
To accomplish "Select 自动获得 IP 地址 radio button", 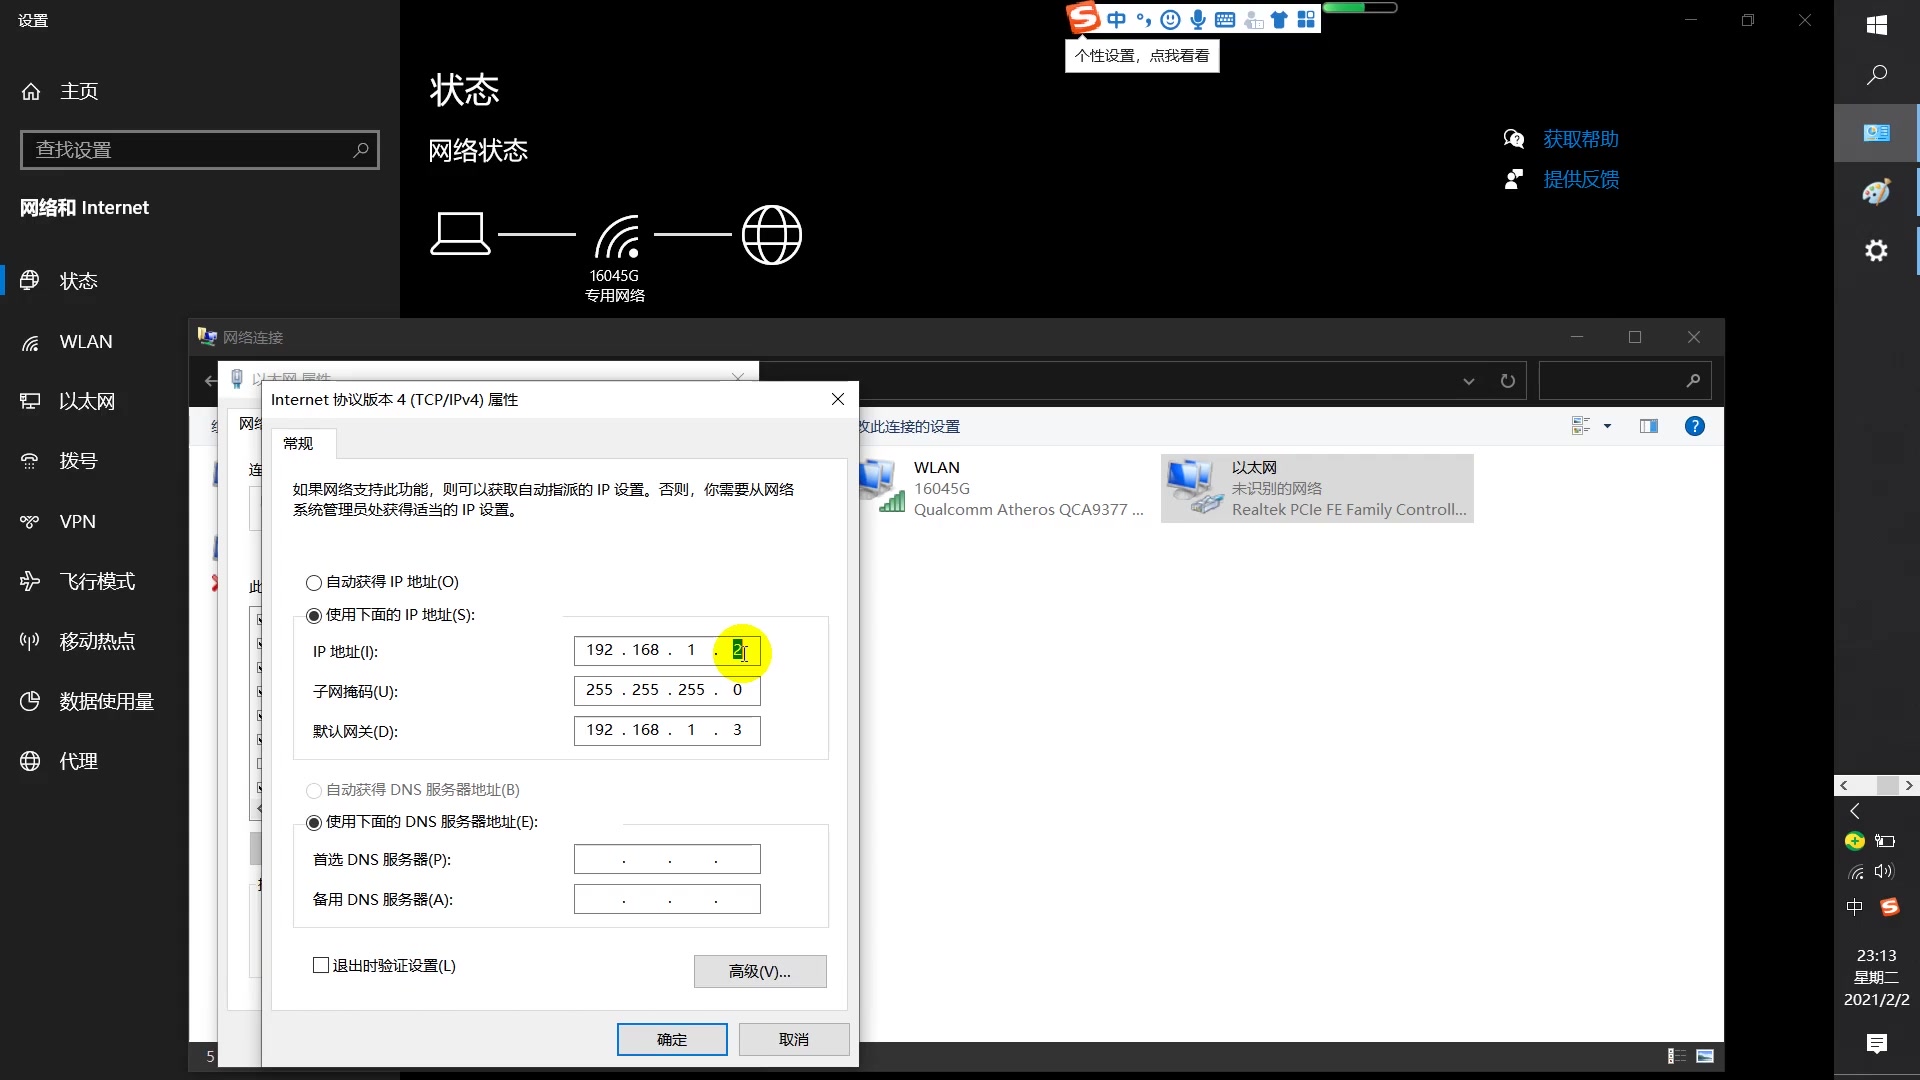I will click(x=314, y=583).
